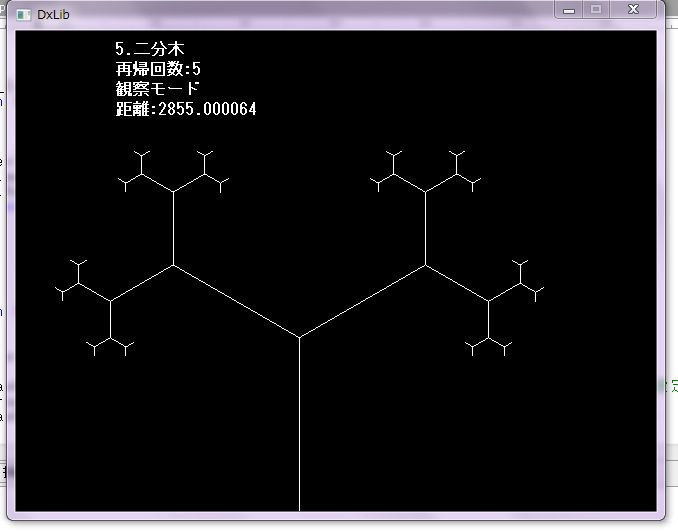Click the disabled maximize button
Image resolution: width=678 pixels, height=531 pixels.
(596, 9)
